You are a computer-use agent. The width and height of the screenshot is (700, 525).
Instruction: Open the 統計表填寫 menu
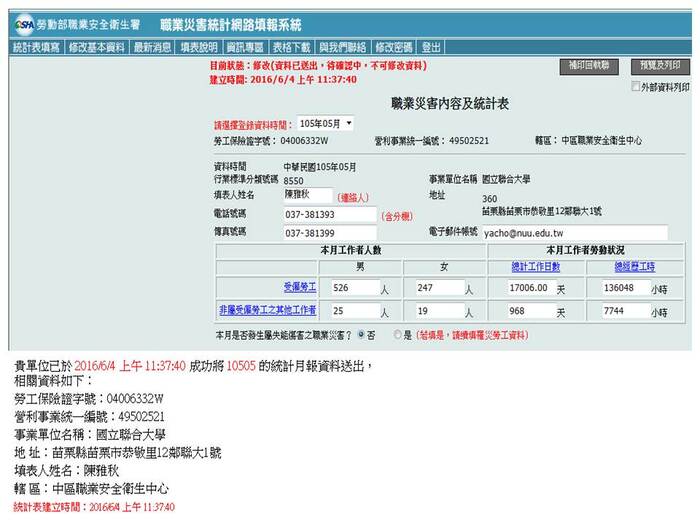pyautogui.click(x=36, y=47)
